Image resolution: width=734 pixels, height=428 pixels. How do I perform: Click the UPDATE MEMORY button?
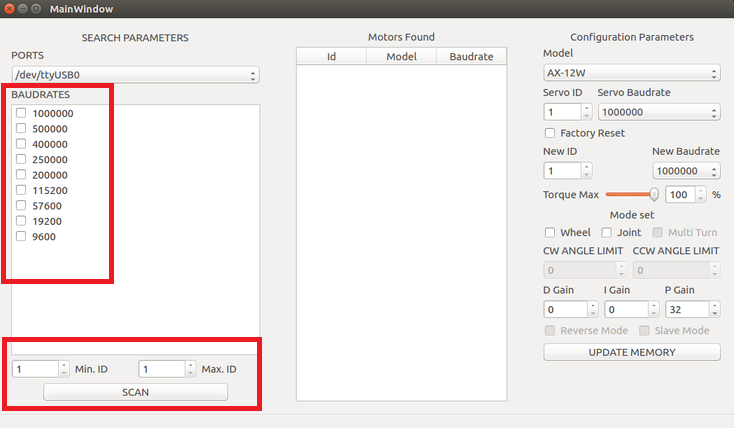631,352
